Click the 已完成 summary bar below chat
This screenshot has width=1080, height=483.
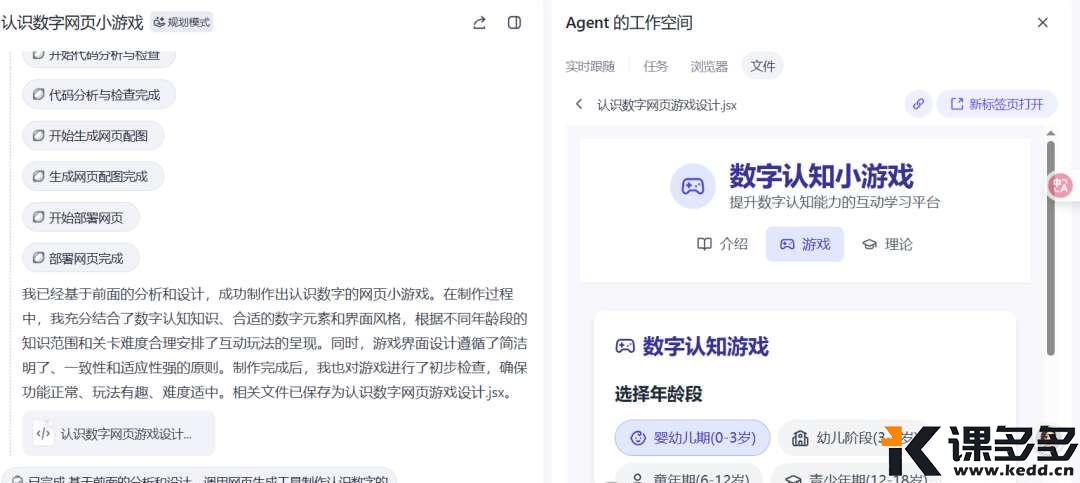[x=199, y=476]
